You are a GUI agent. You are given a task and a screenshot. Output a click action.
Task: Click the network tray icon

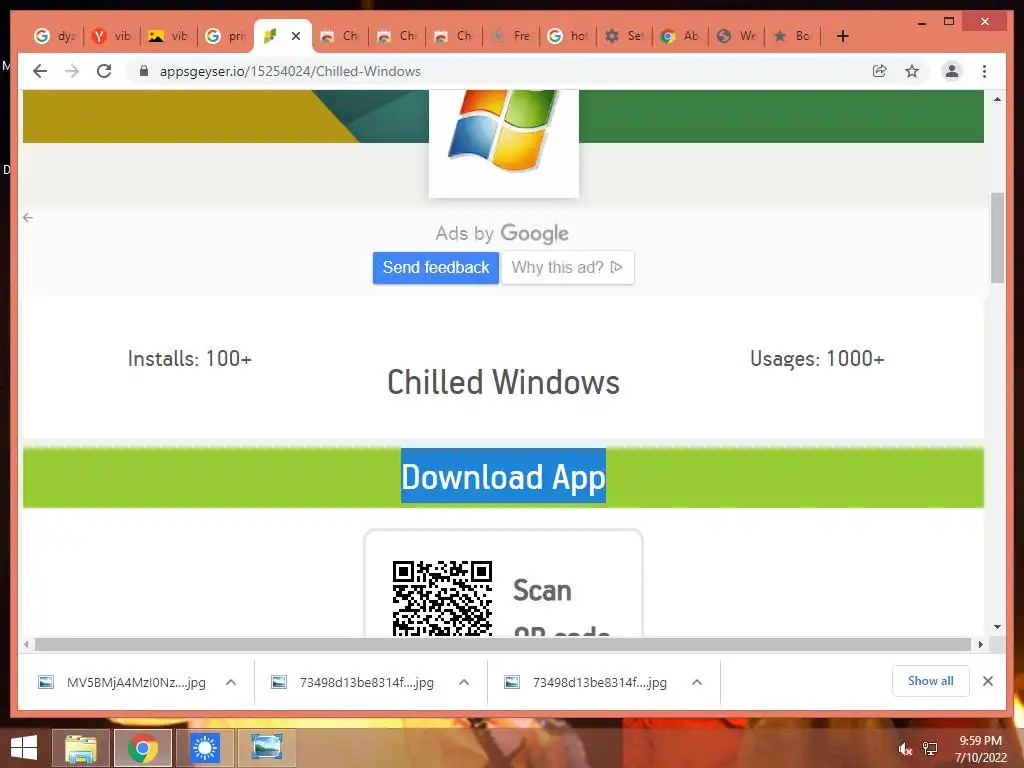click(x=930, y=749)
